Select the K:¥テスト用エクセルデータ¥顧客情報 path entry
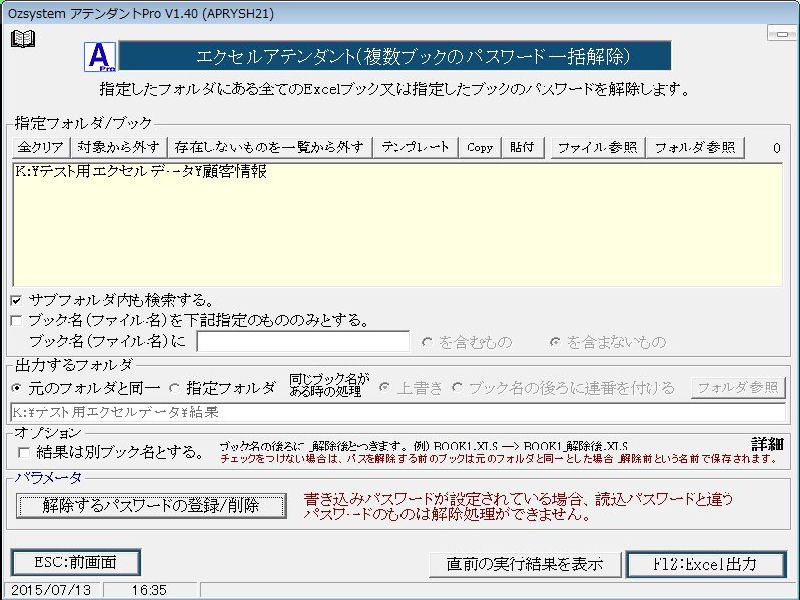This screenshot has width=800, height=600. click(141, 172)
